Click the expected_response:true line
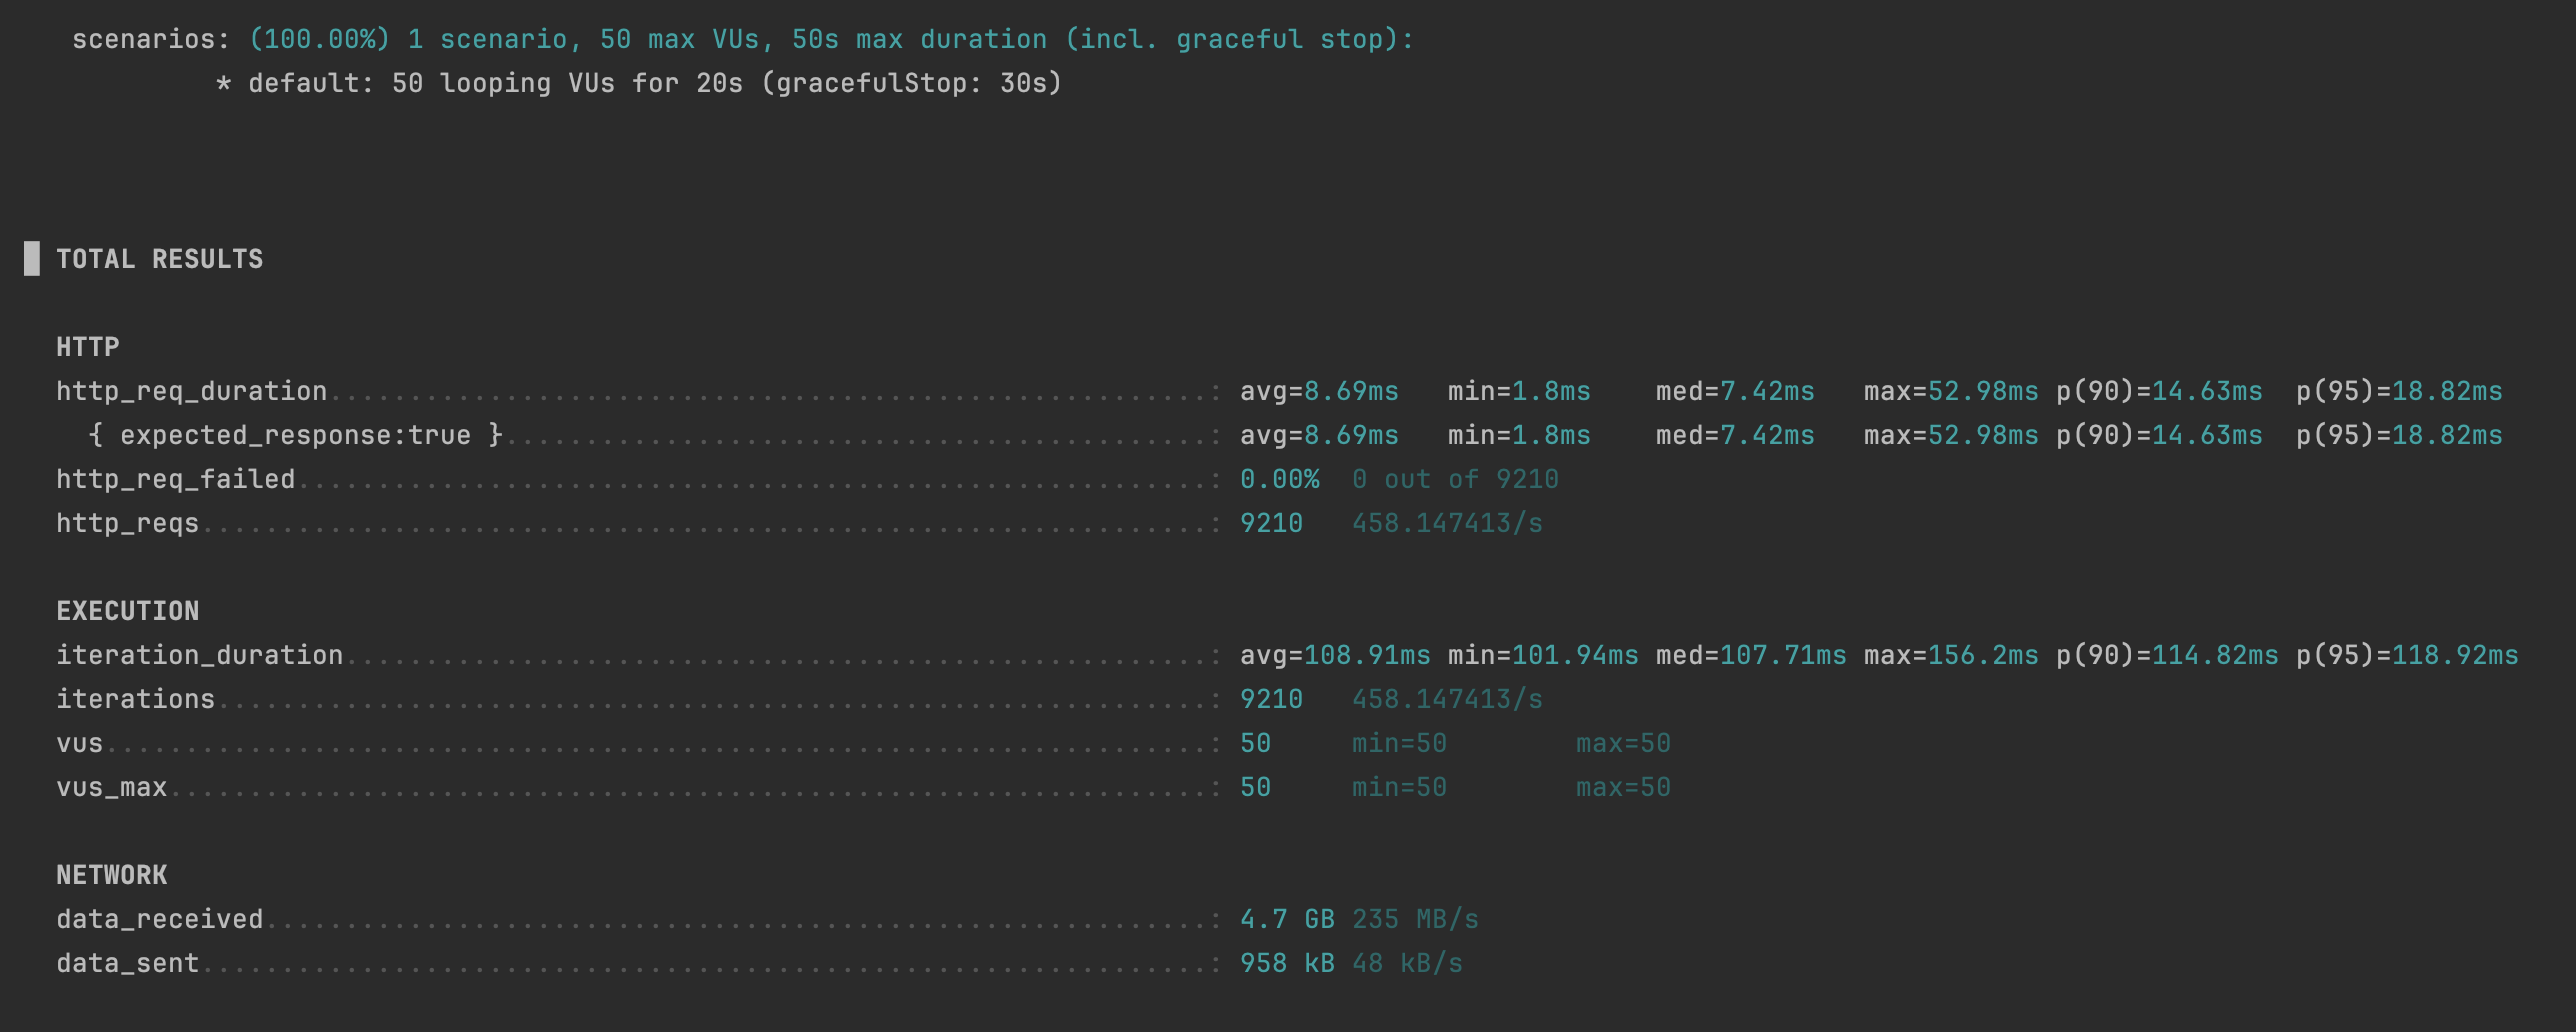Screen dimensions: 2576x1032 point(296,435)
